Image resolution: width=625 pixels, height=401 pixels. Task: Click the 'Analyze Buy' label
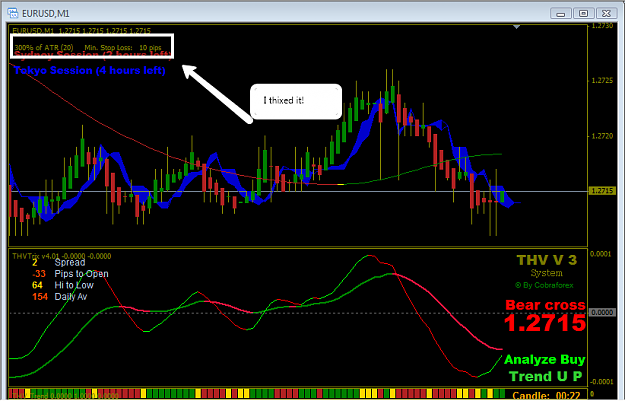[544, 360]
